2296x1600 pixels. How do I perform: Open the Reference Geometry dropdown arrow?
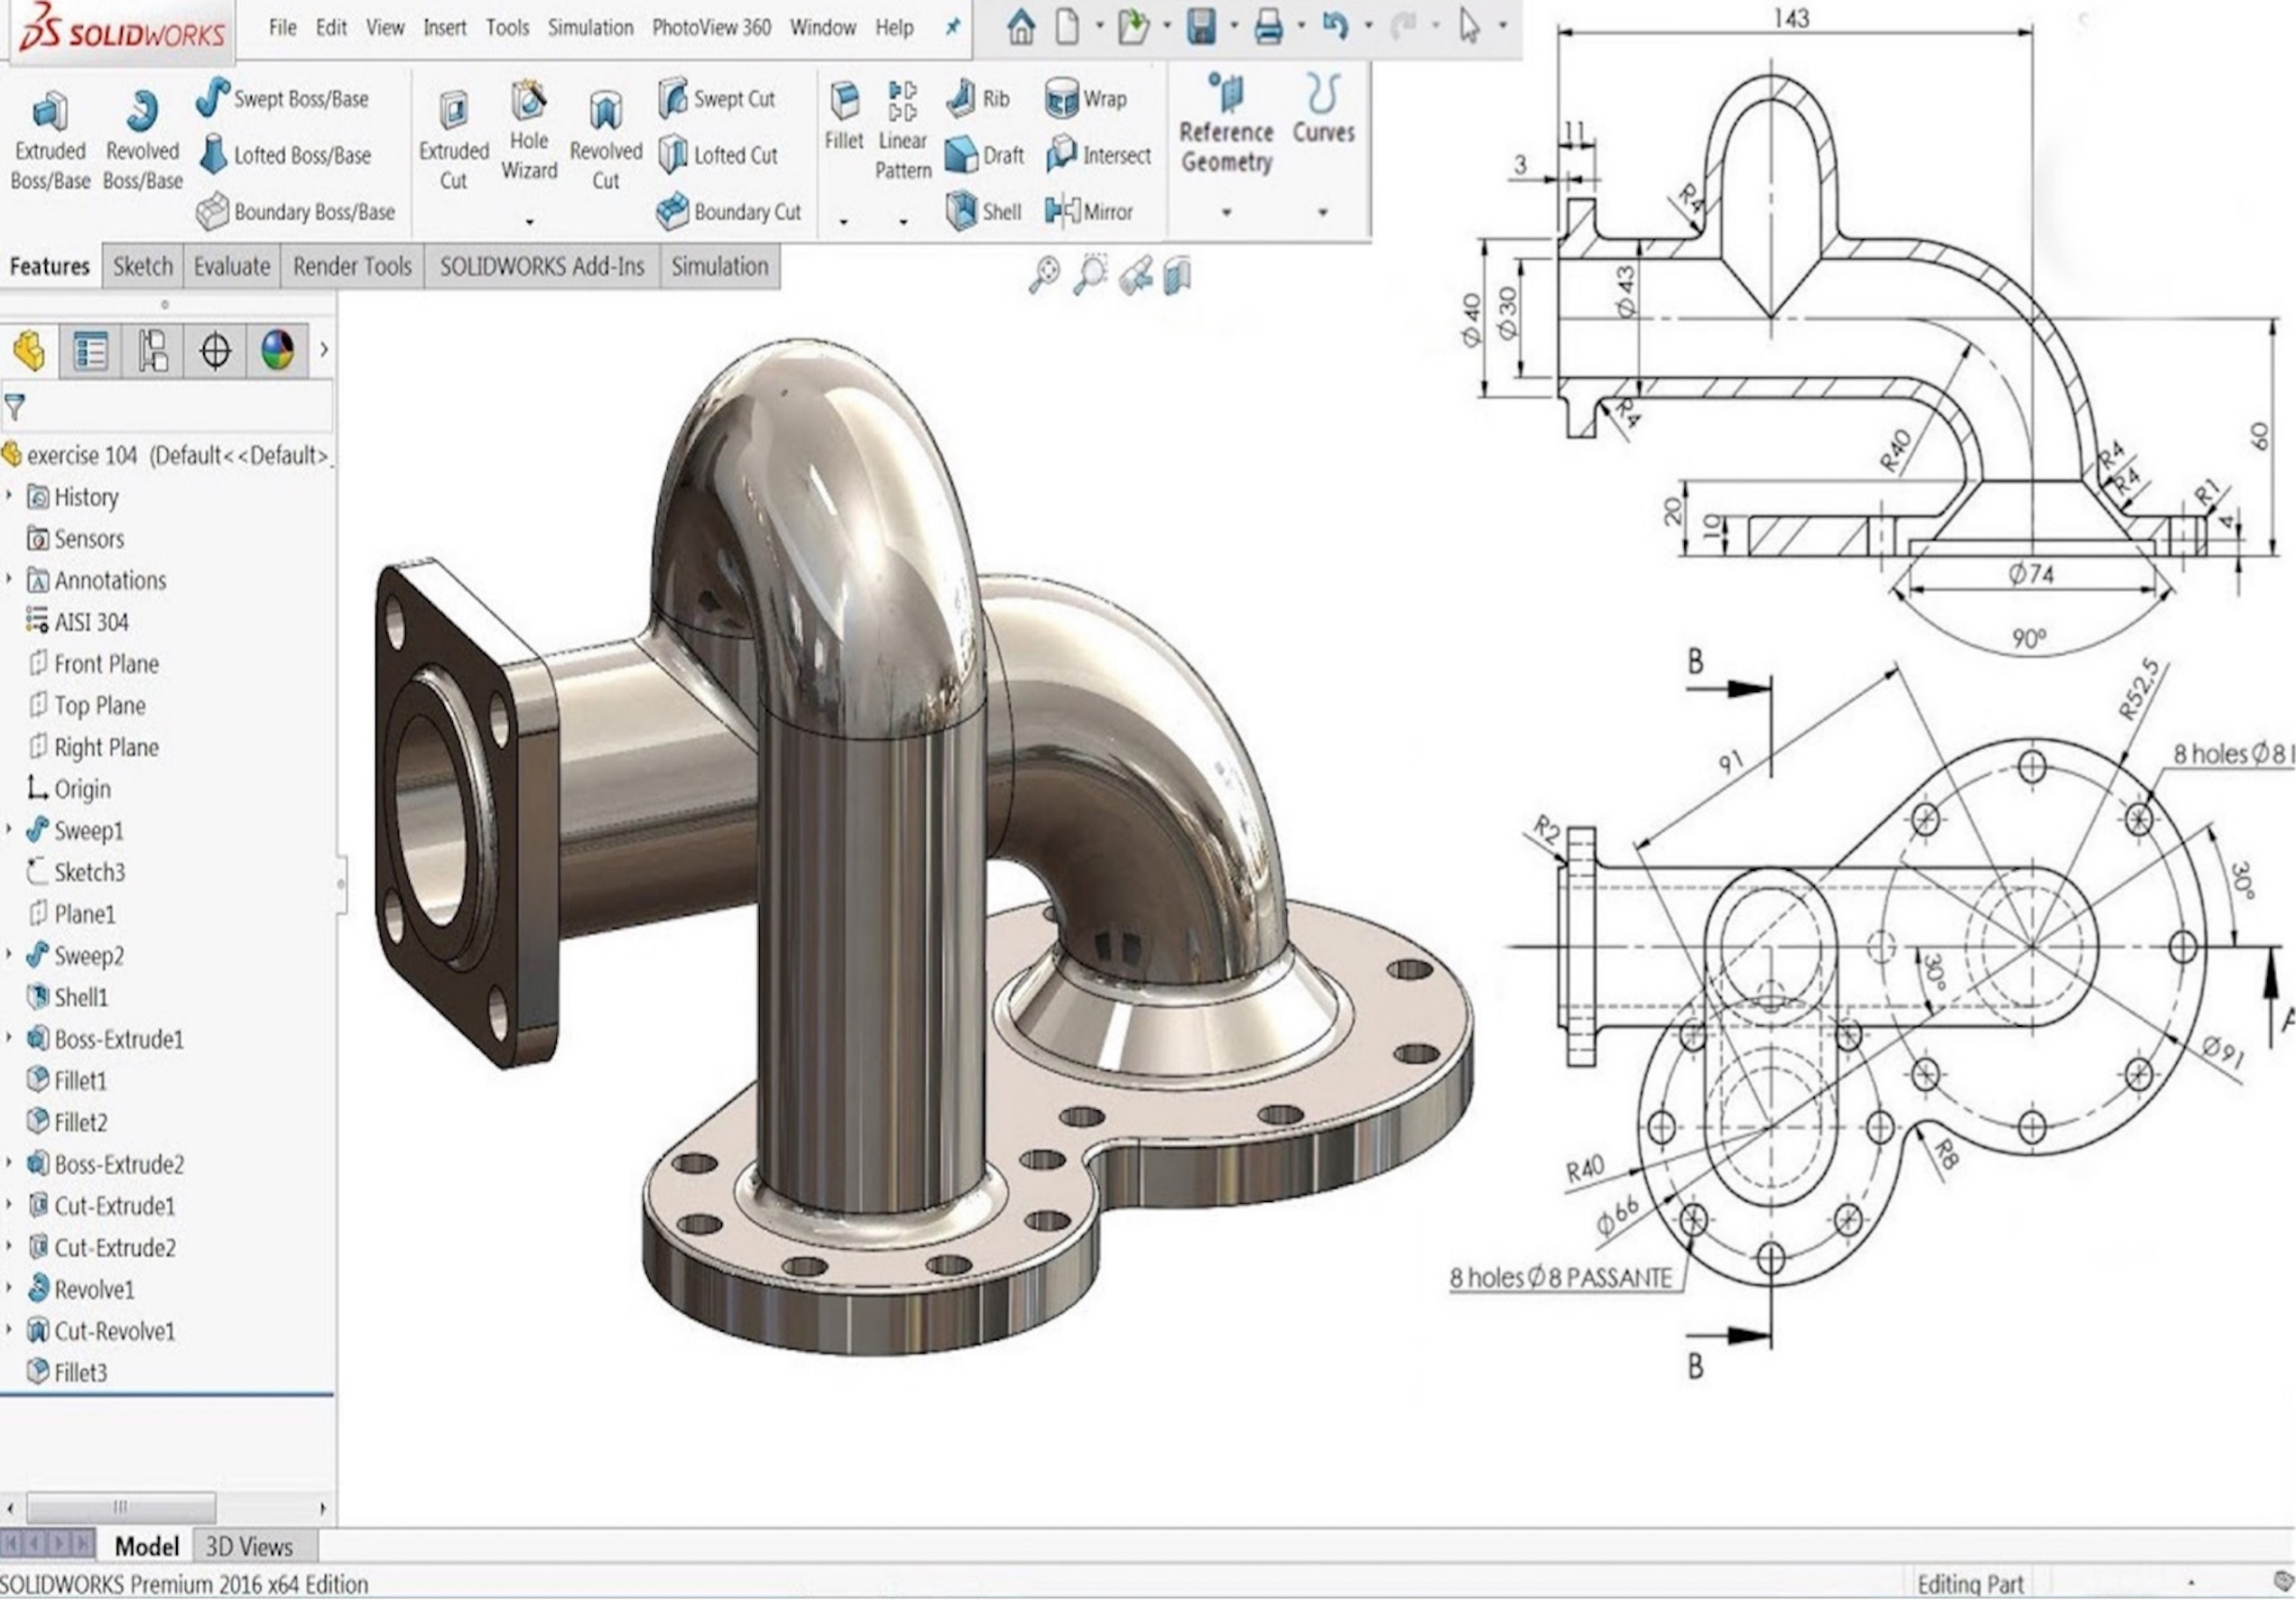1226,212
